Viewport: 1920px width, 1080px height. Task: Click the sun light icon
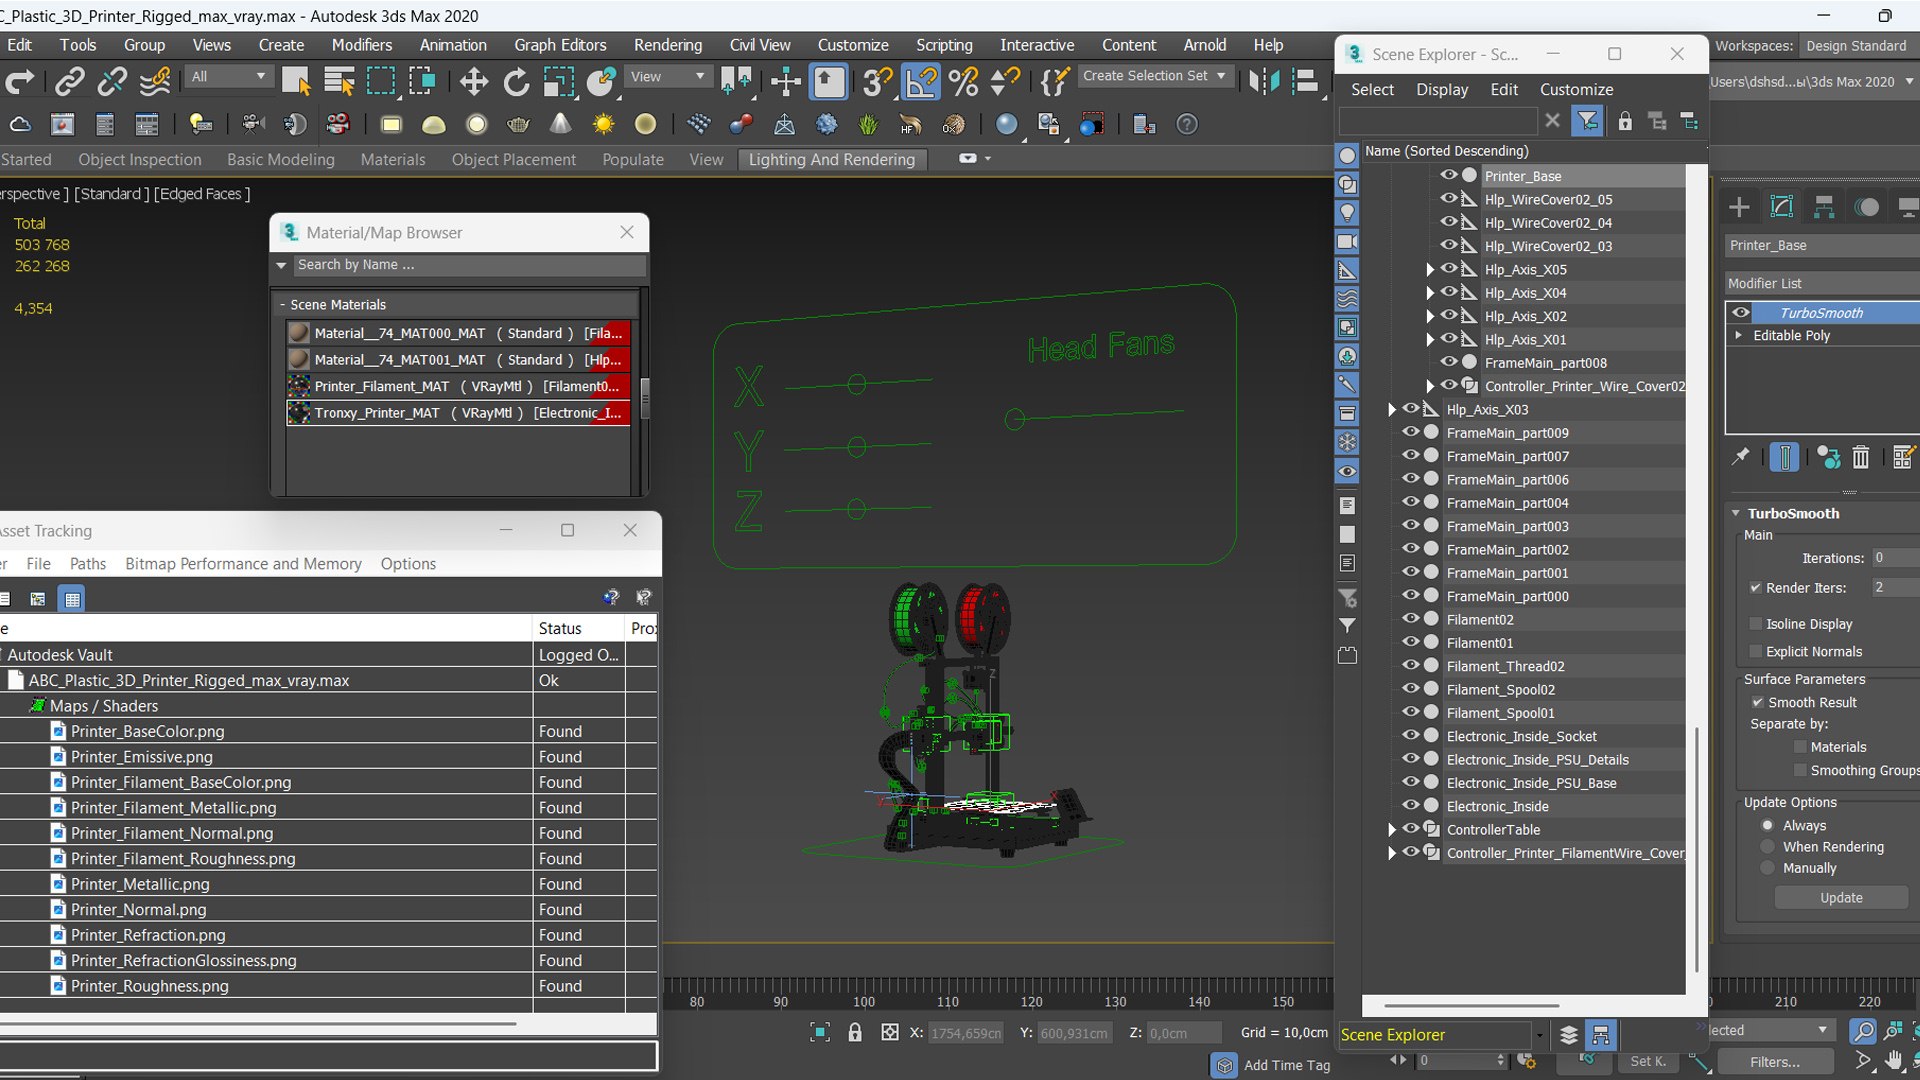(603, 124)
